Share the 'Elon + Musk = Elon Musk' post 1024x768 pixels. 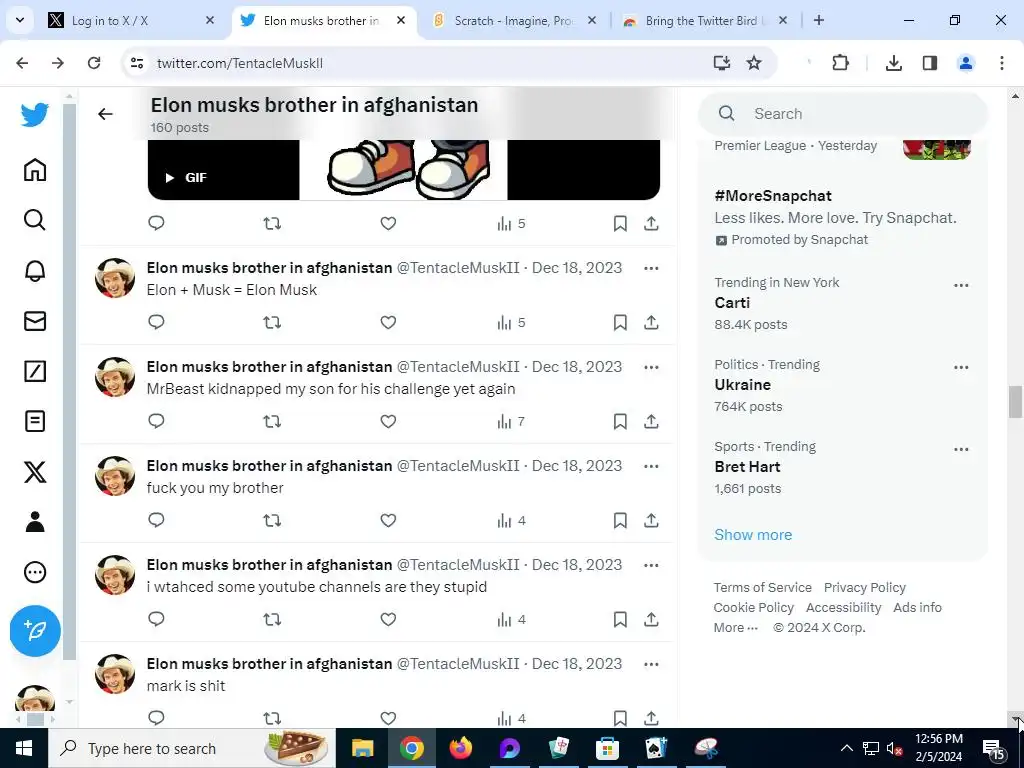pos(651,322)
